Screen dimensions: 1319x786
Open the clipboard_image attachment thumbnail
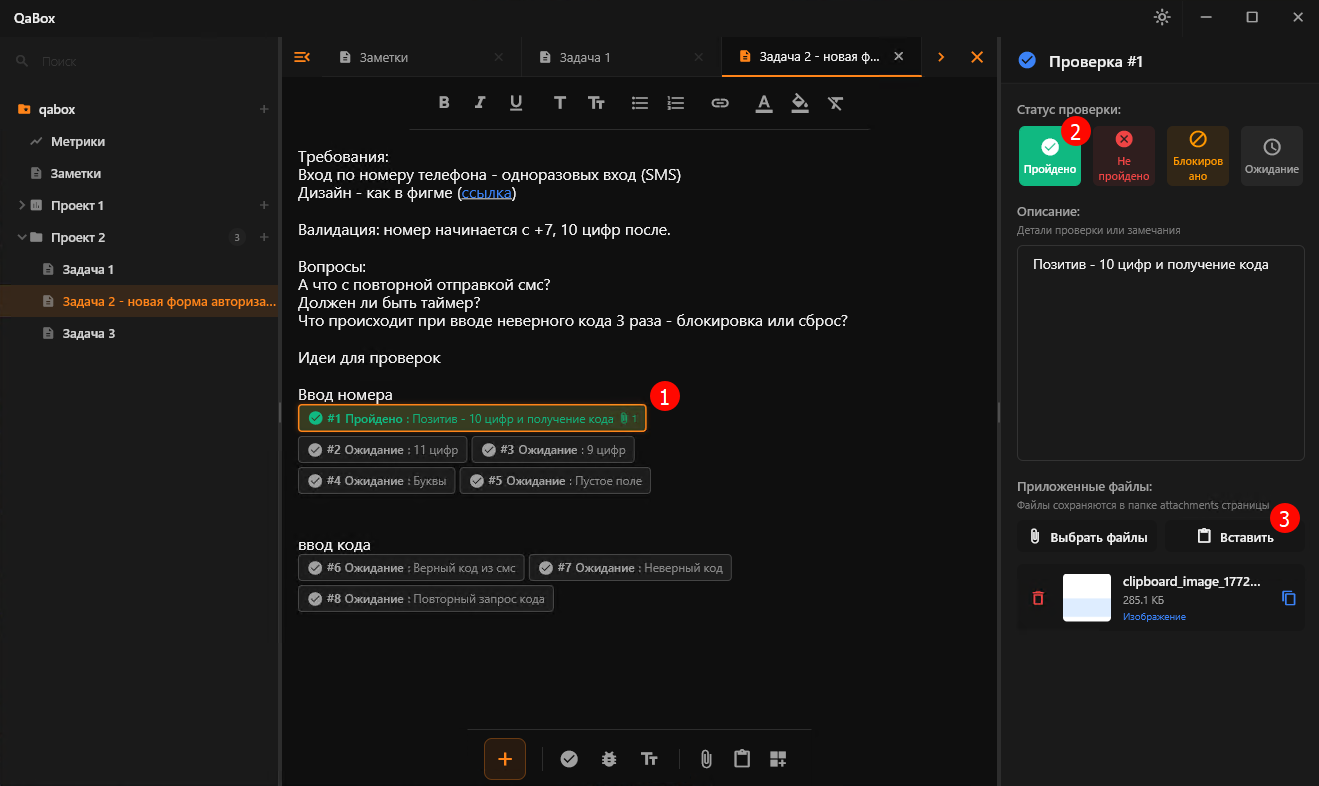tap(1087, 598)
